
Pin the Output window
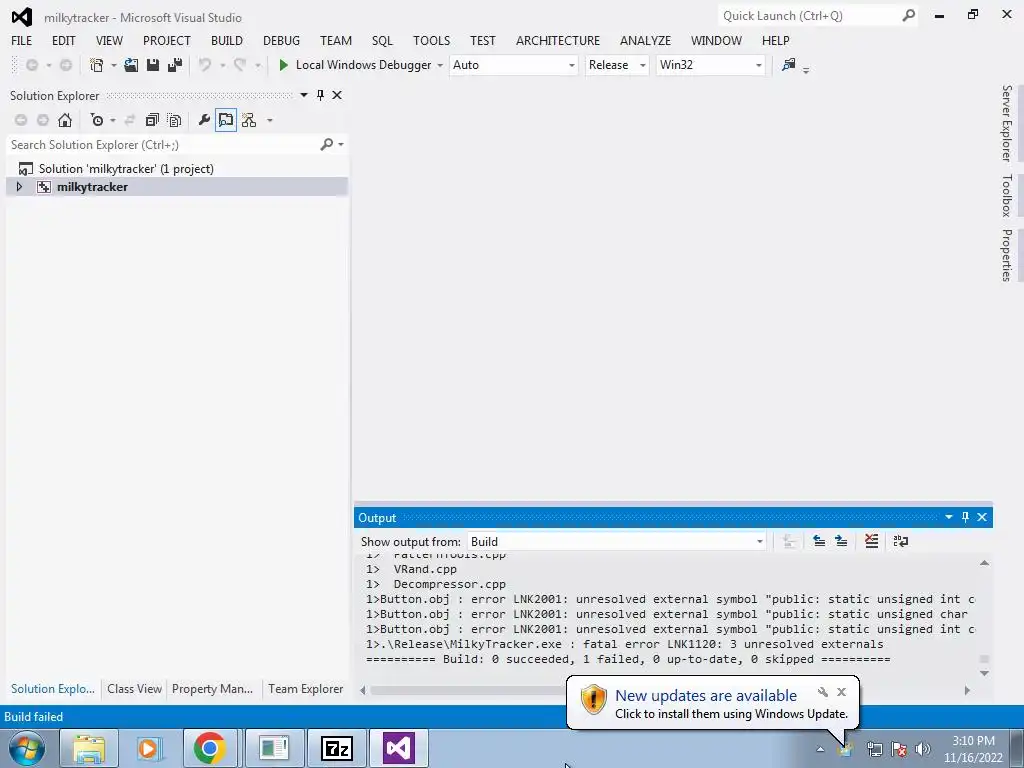click(965, 517)
